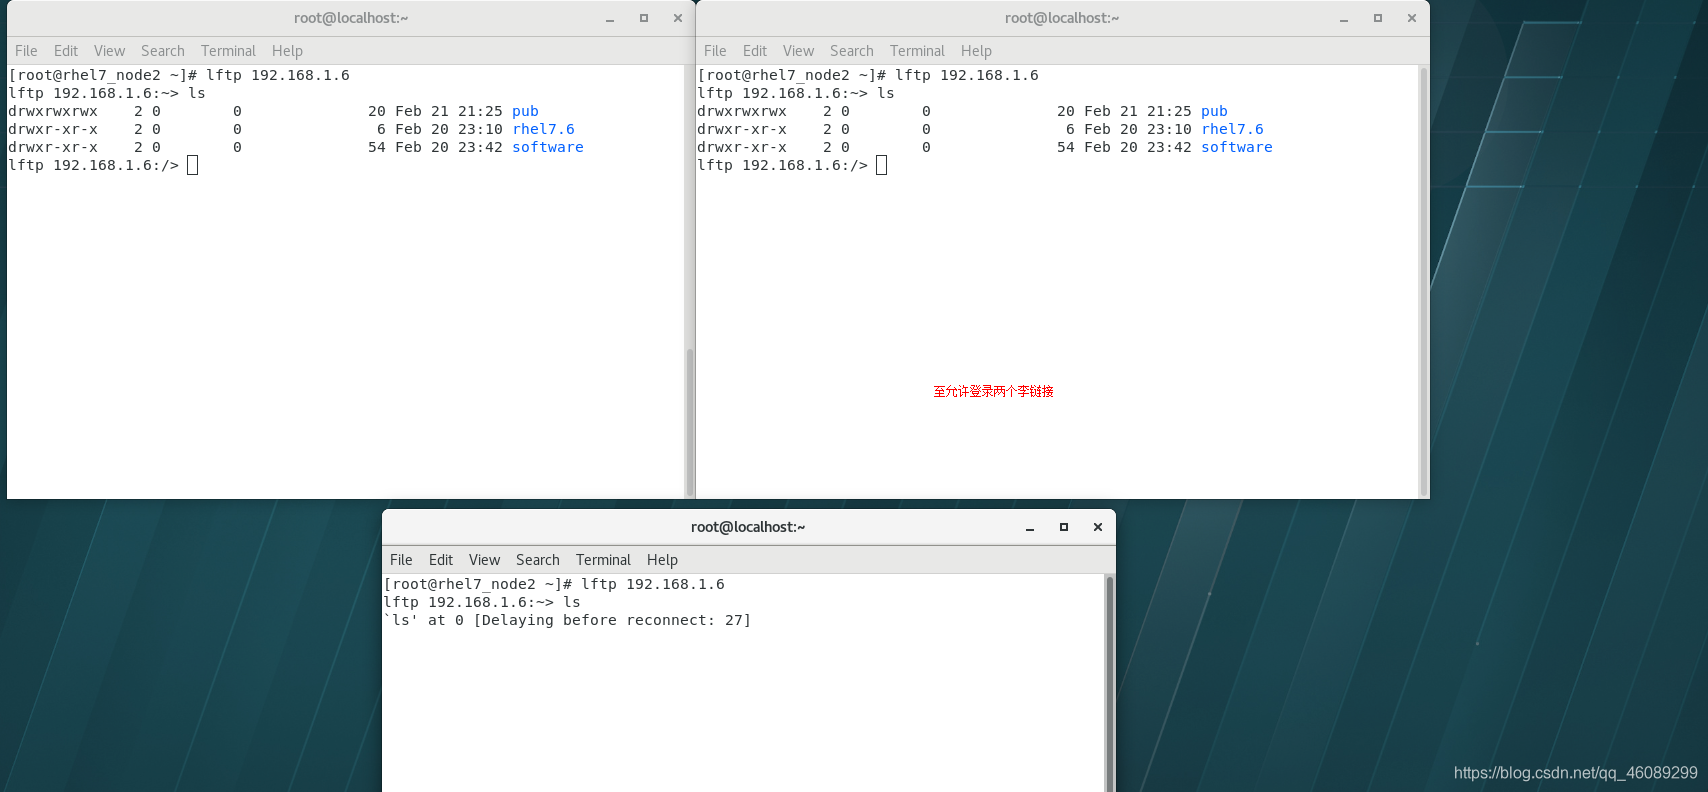
Task: Open Help menu in right terminal window
Action: pos(976,51)
